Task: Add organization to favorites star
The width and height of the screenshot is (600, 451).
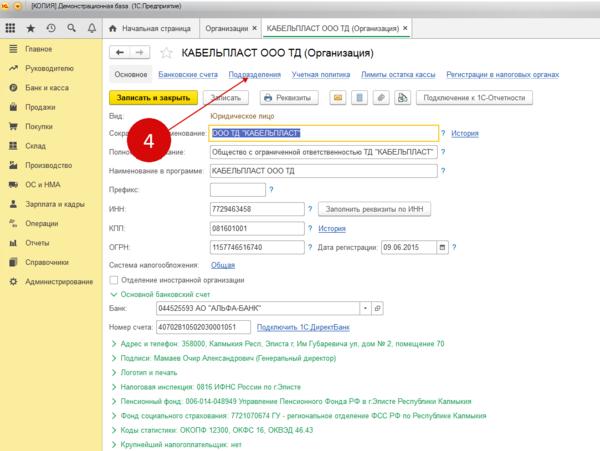Action: pos(166,52)
